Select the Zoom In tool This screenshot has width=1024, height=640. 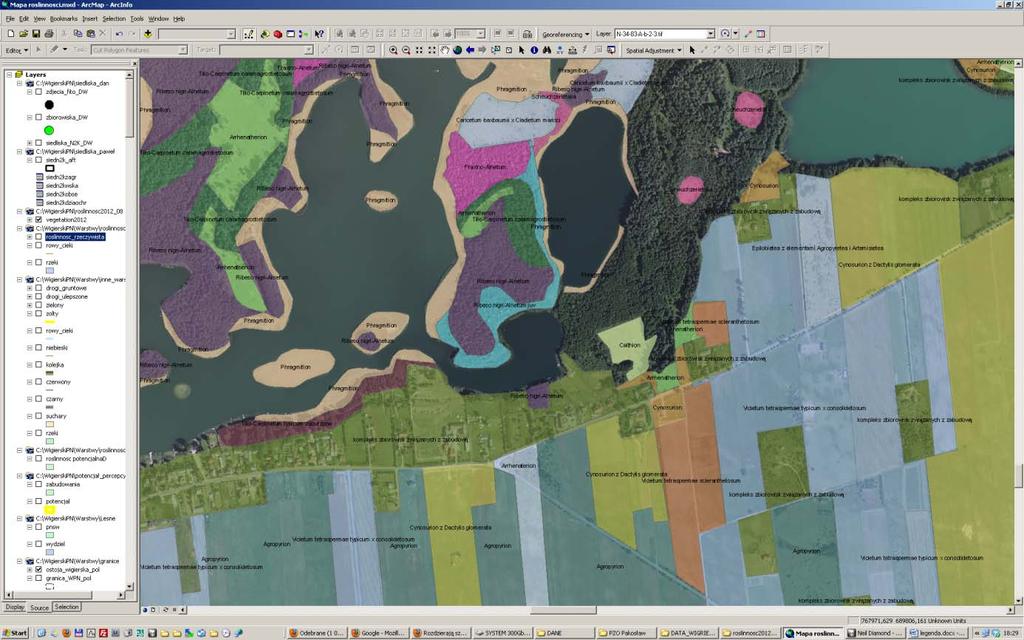click(x=393, y=50)
